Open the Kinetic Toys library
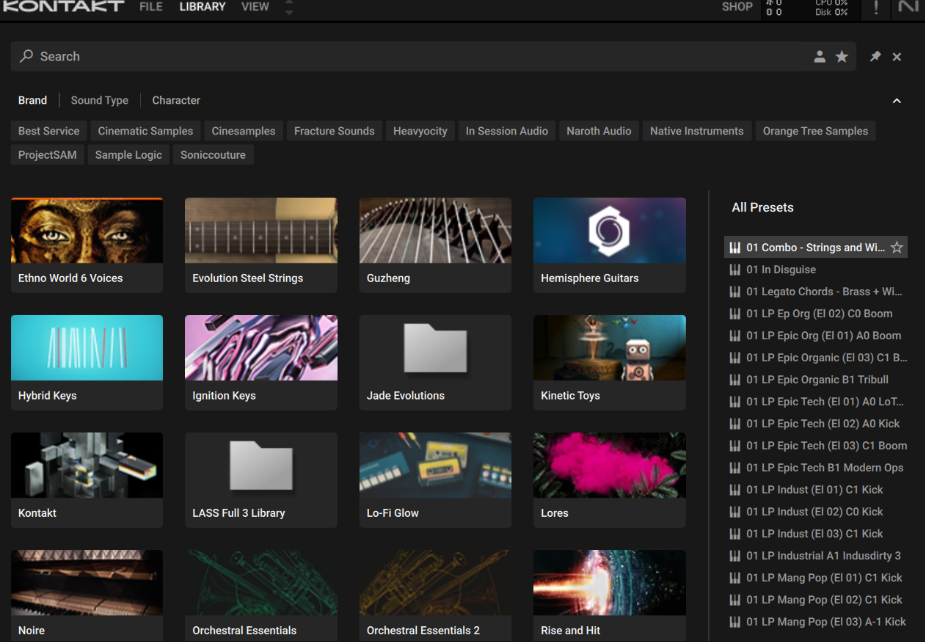Screen dimensions: 925x642 point(609,362)
